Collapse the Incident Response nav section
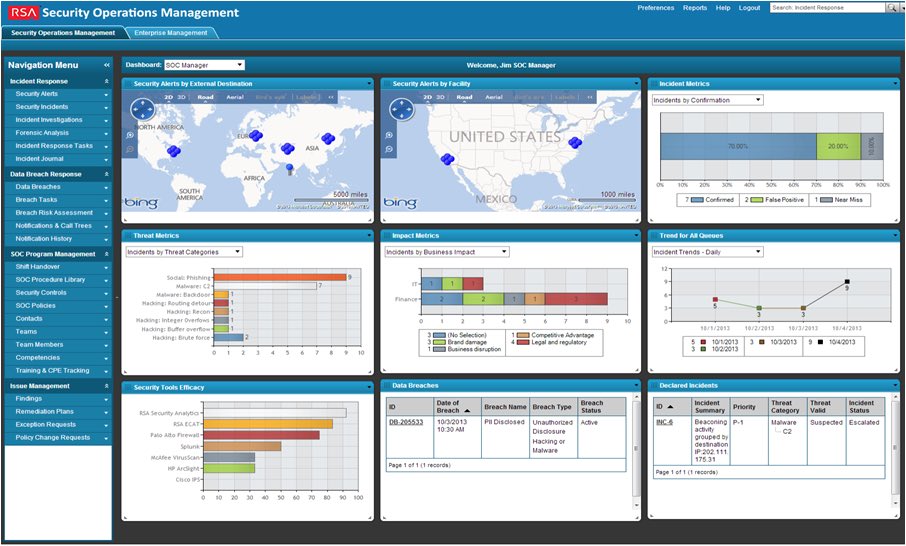The image size is (906, 546). (106, 81)
